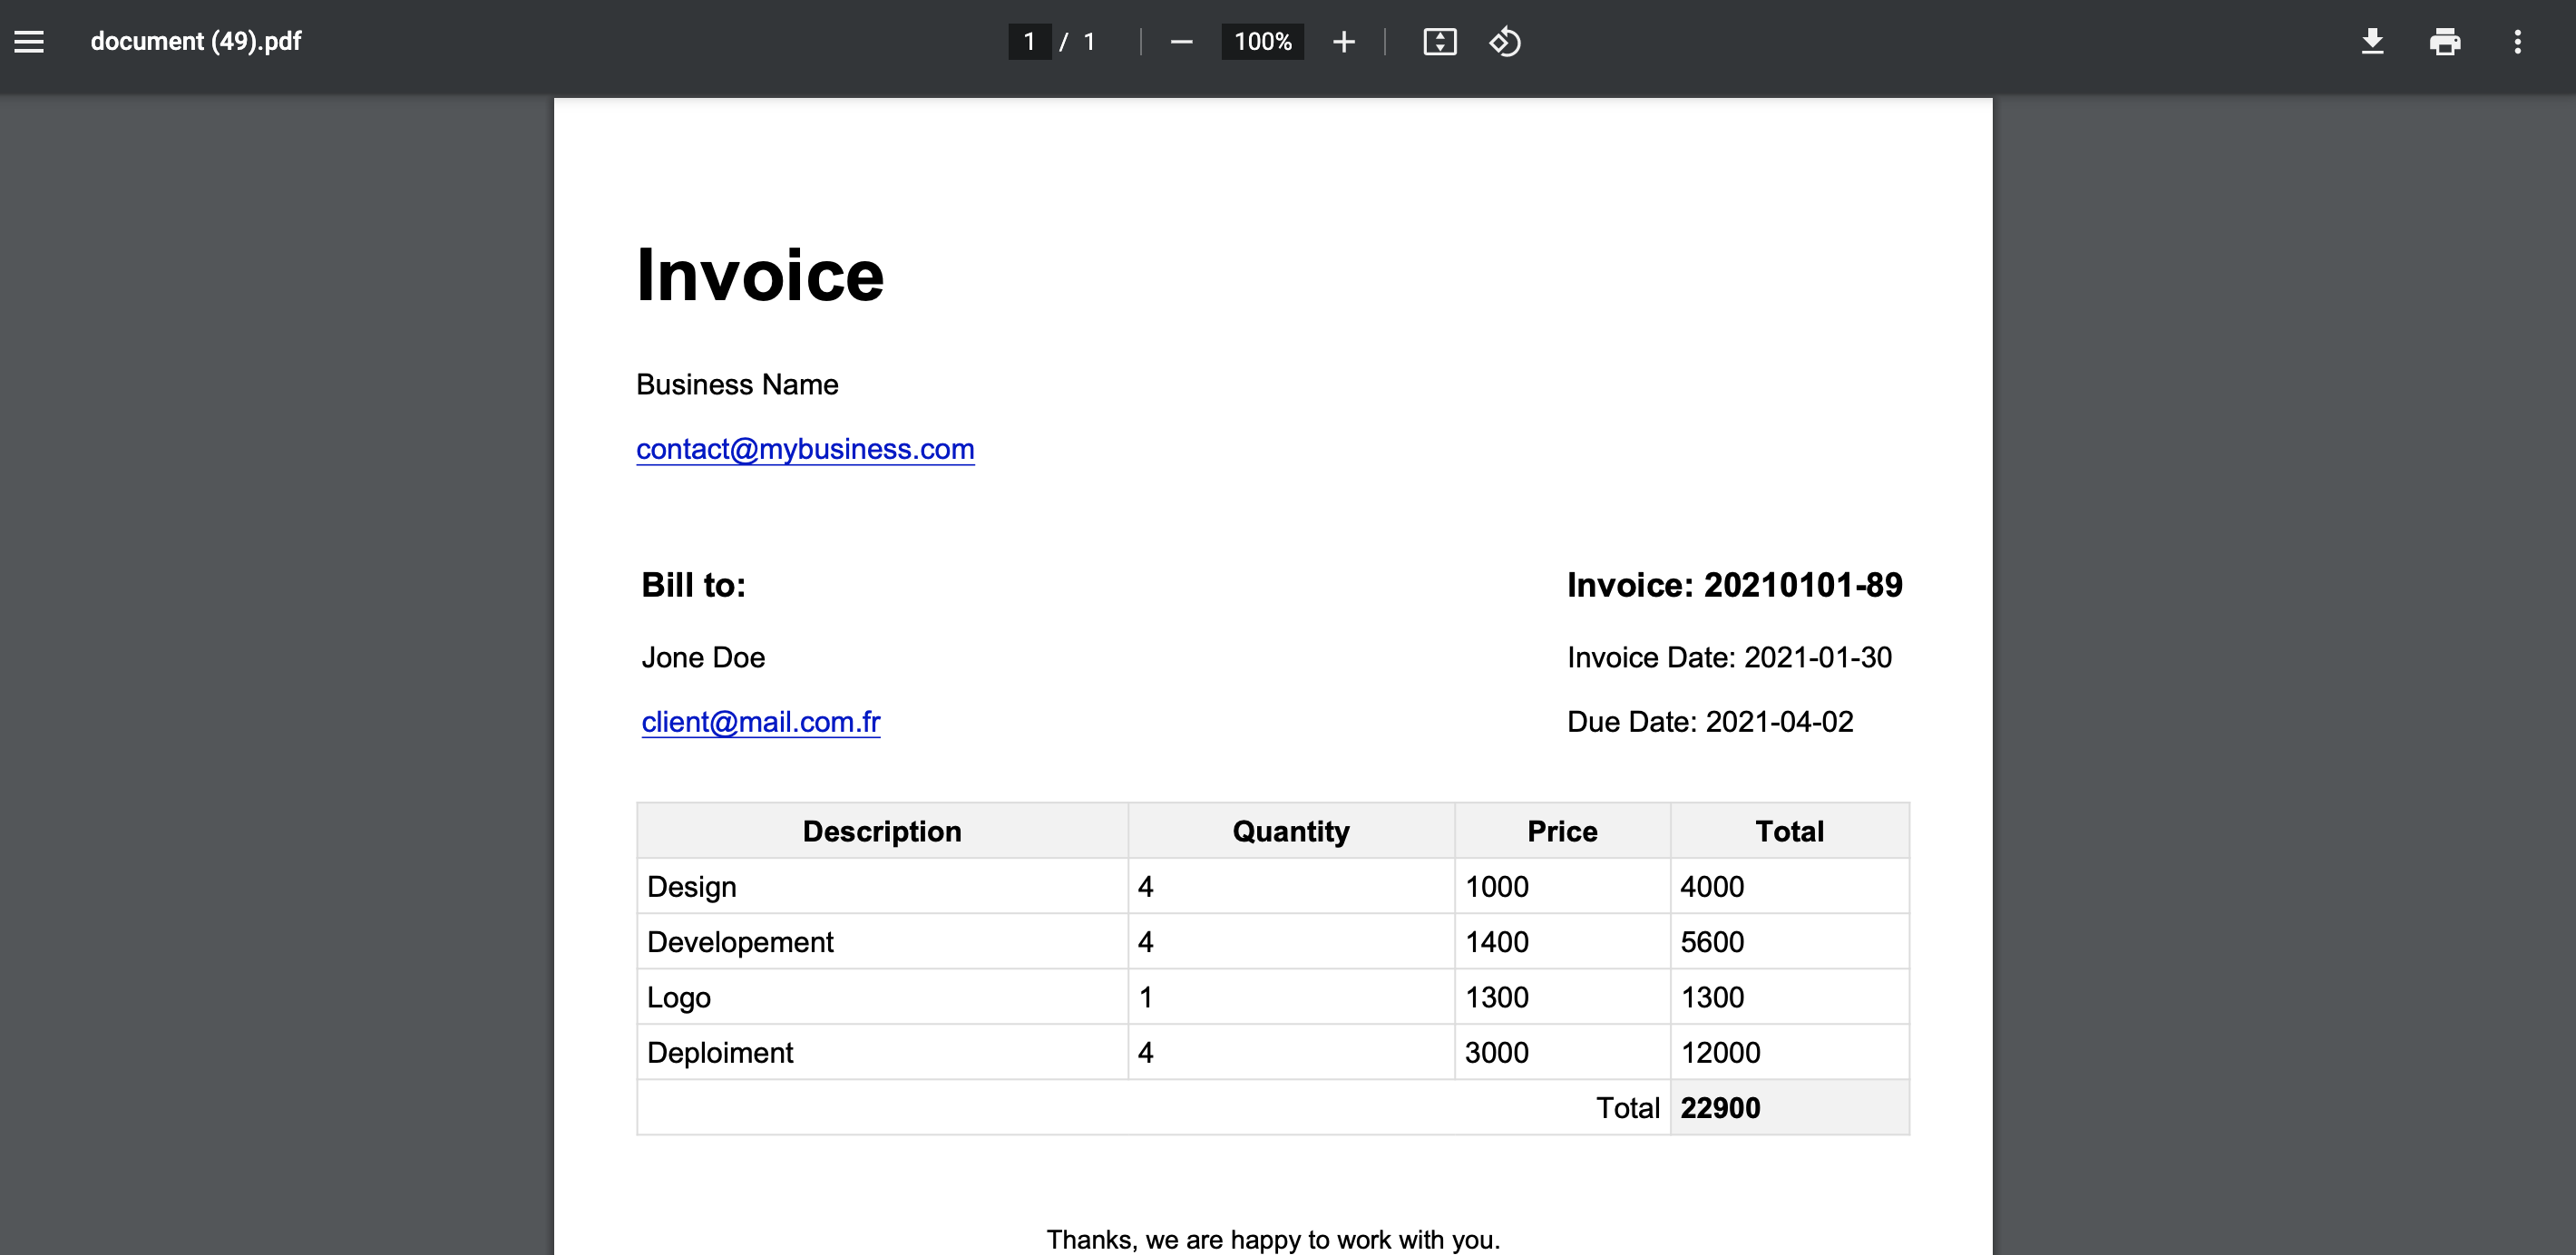Click the Jone Doe name
Screen dimensions: 2576x1255
tap(703, 657)
